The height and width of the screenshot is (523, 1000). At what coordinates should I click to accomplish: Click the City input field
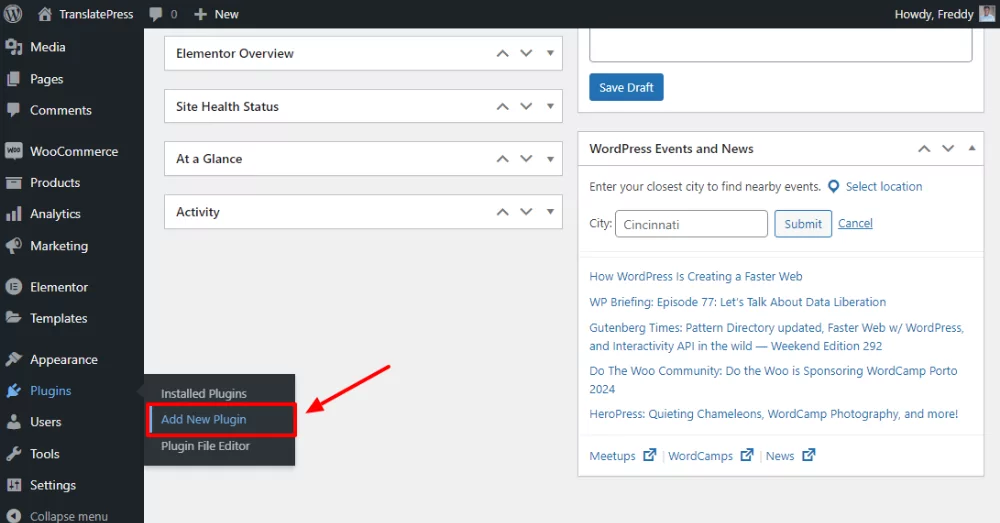tap(691, 224)
